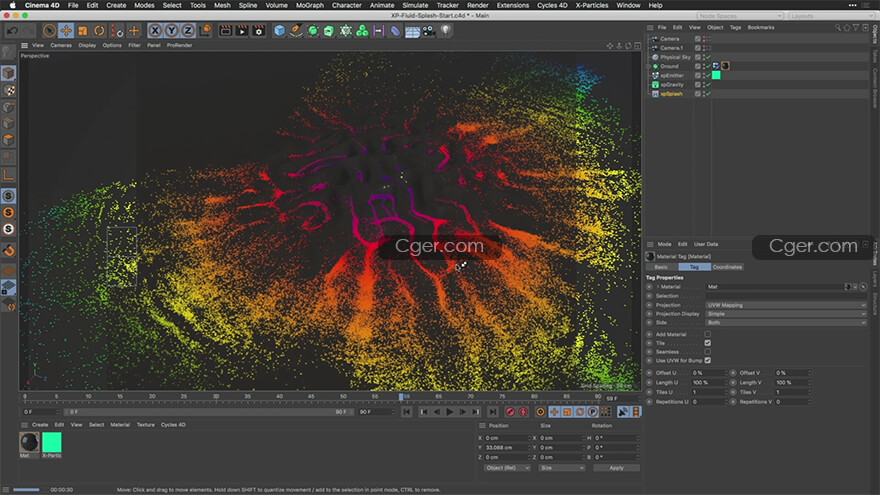Select the Mat material thumbnail
The width and height of the screenshot is (880, 495).
point(29,442)
